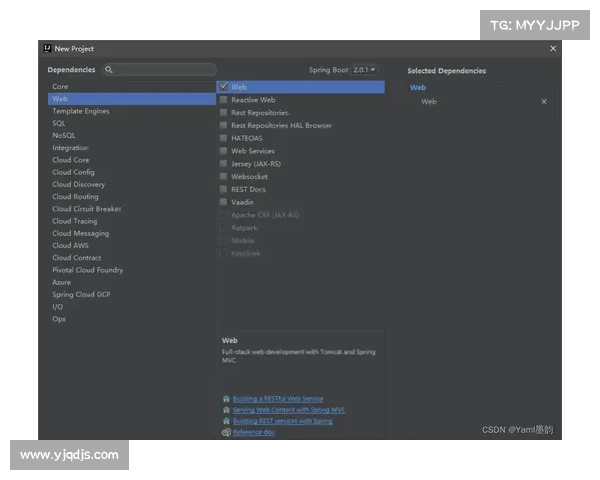The image size is (600, 480).
Task: Select the SQL dependency category
Action: 59,123
